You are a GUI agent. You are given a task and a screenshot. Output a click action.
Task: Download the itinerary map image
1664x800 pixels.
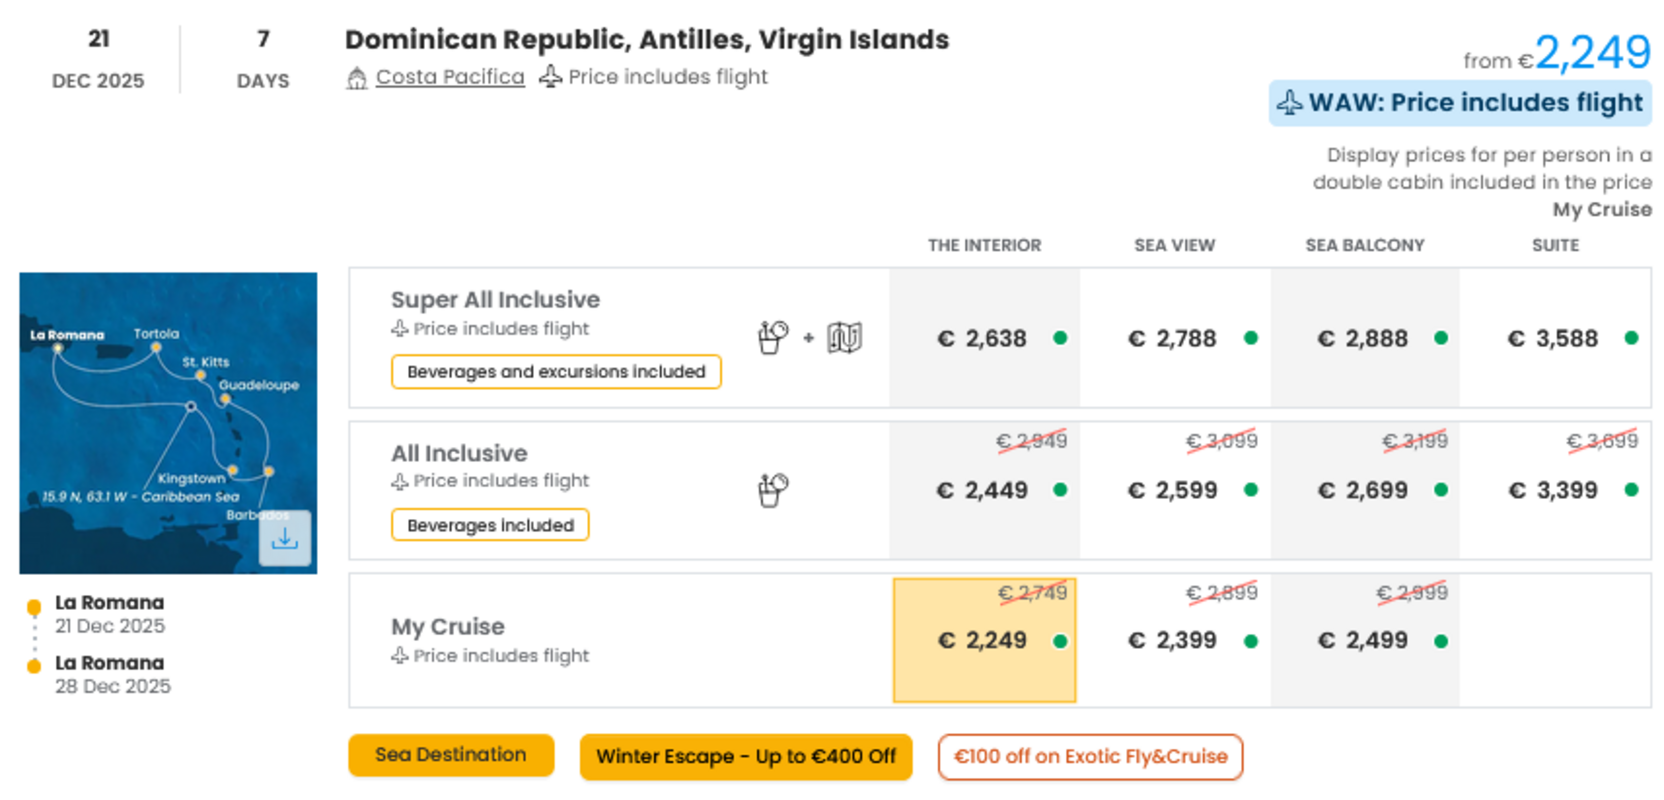point(284,538)
